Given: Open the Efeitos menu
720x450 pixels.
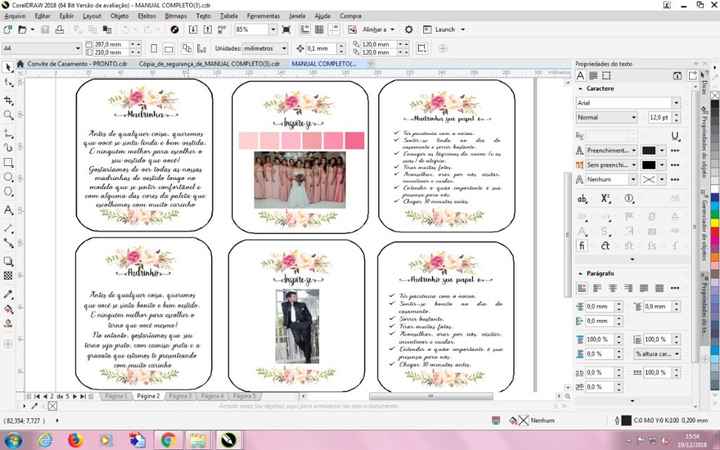Looking at the screenshot, I should click(x=146, y=16).
